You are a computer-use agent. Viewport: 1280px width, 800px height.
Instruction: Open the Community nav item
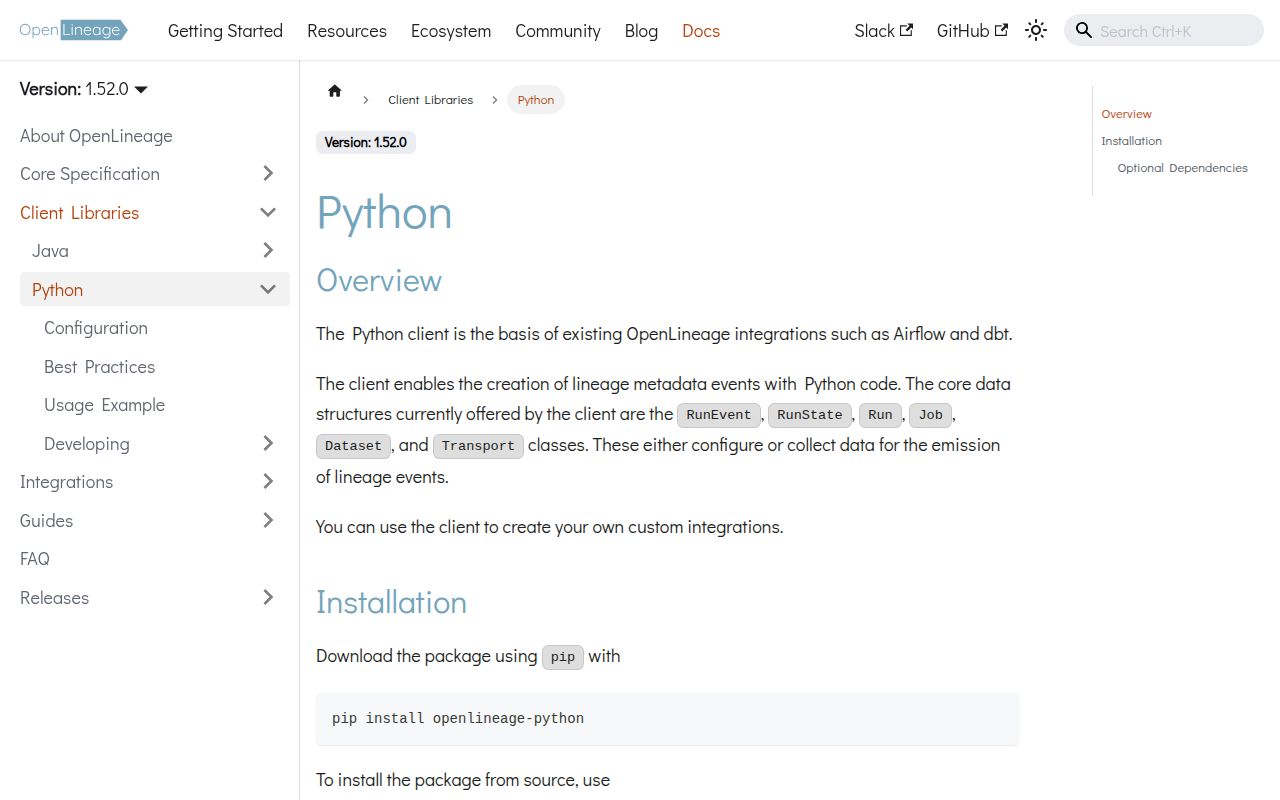[558, 31]
